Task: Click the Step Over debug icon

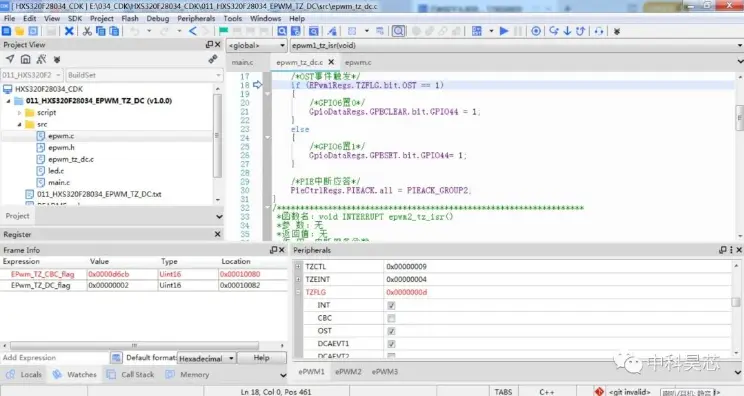Action: [554, 31]
